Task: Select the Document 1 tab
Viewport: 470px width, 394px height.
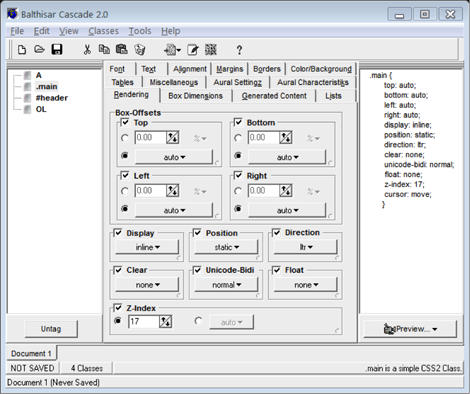Action: [x=31, y=353]
